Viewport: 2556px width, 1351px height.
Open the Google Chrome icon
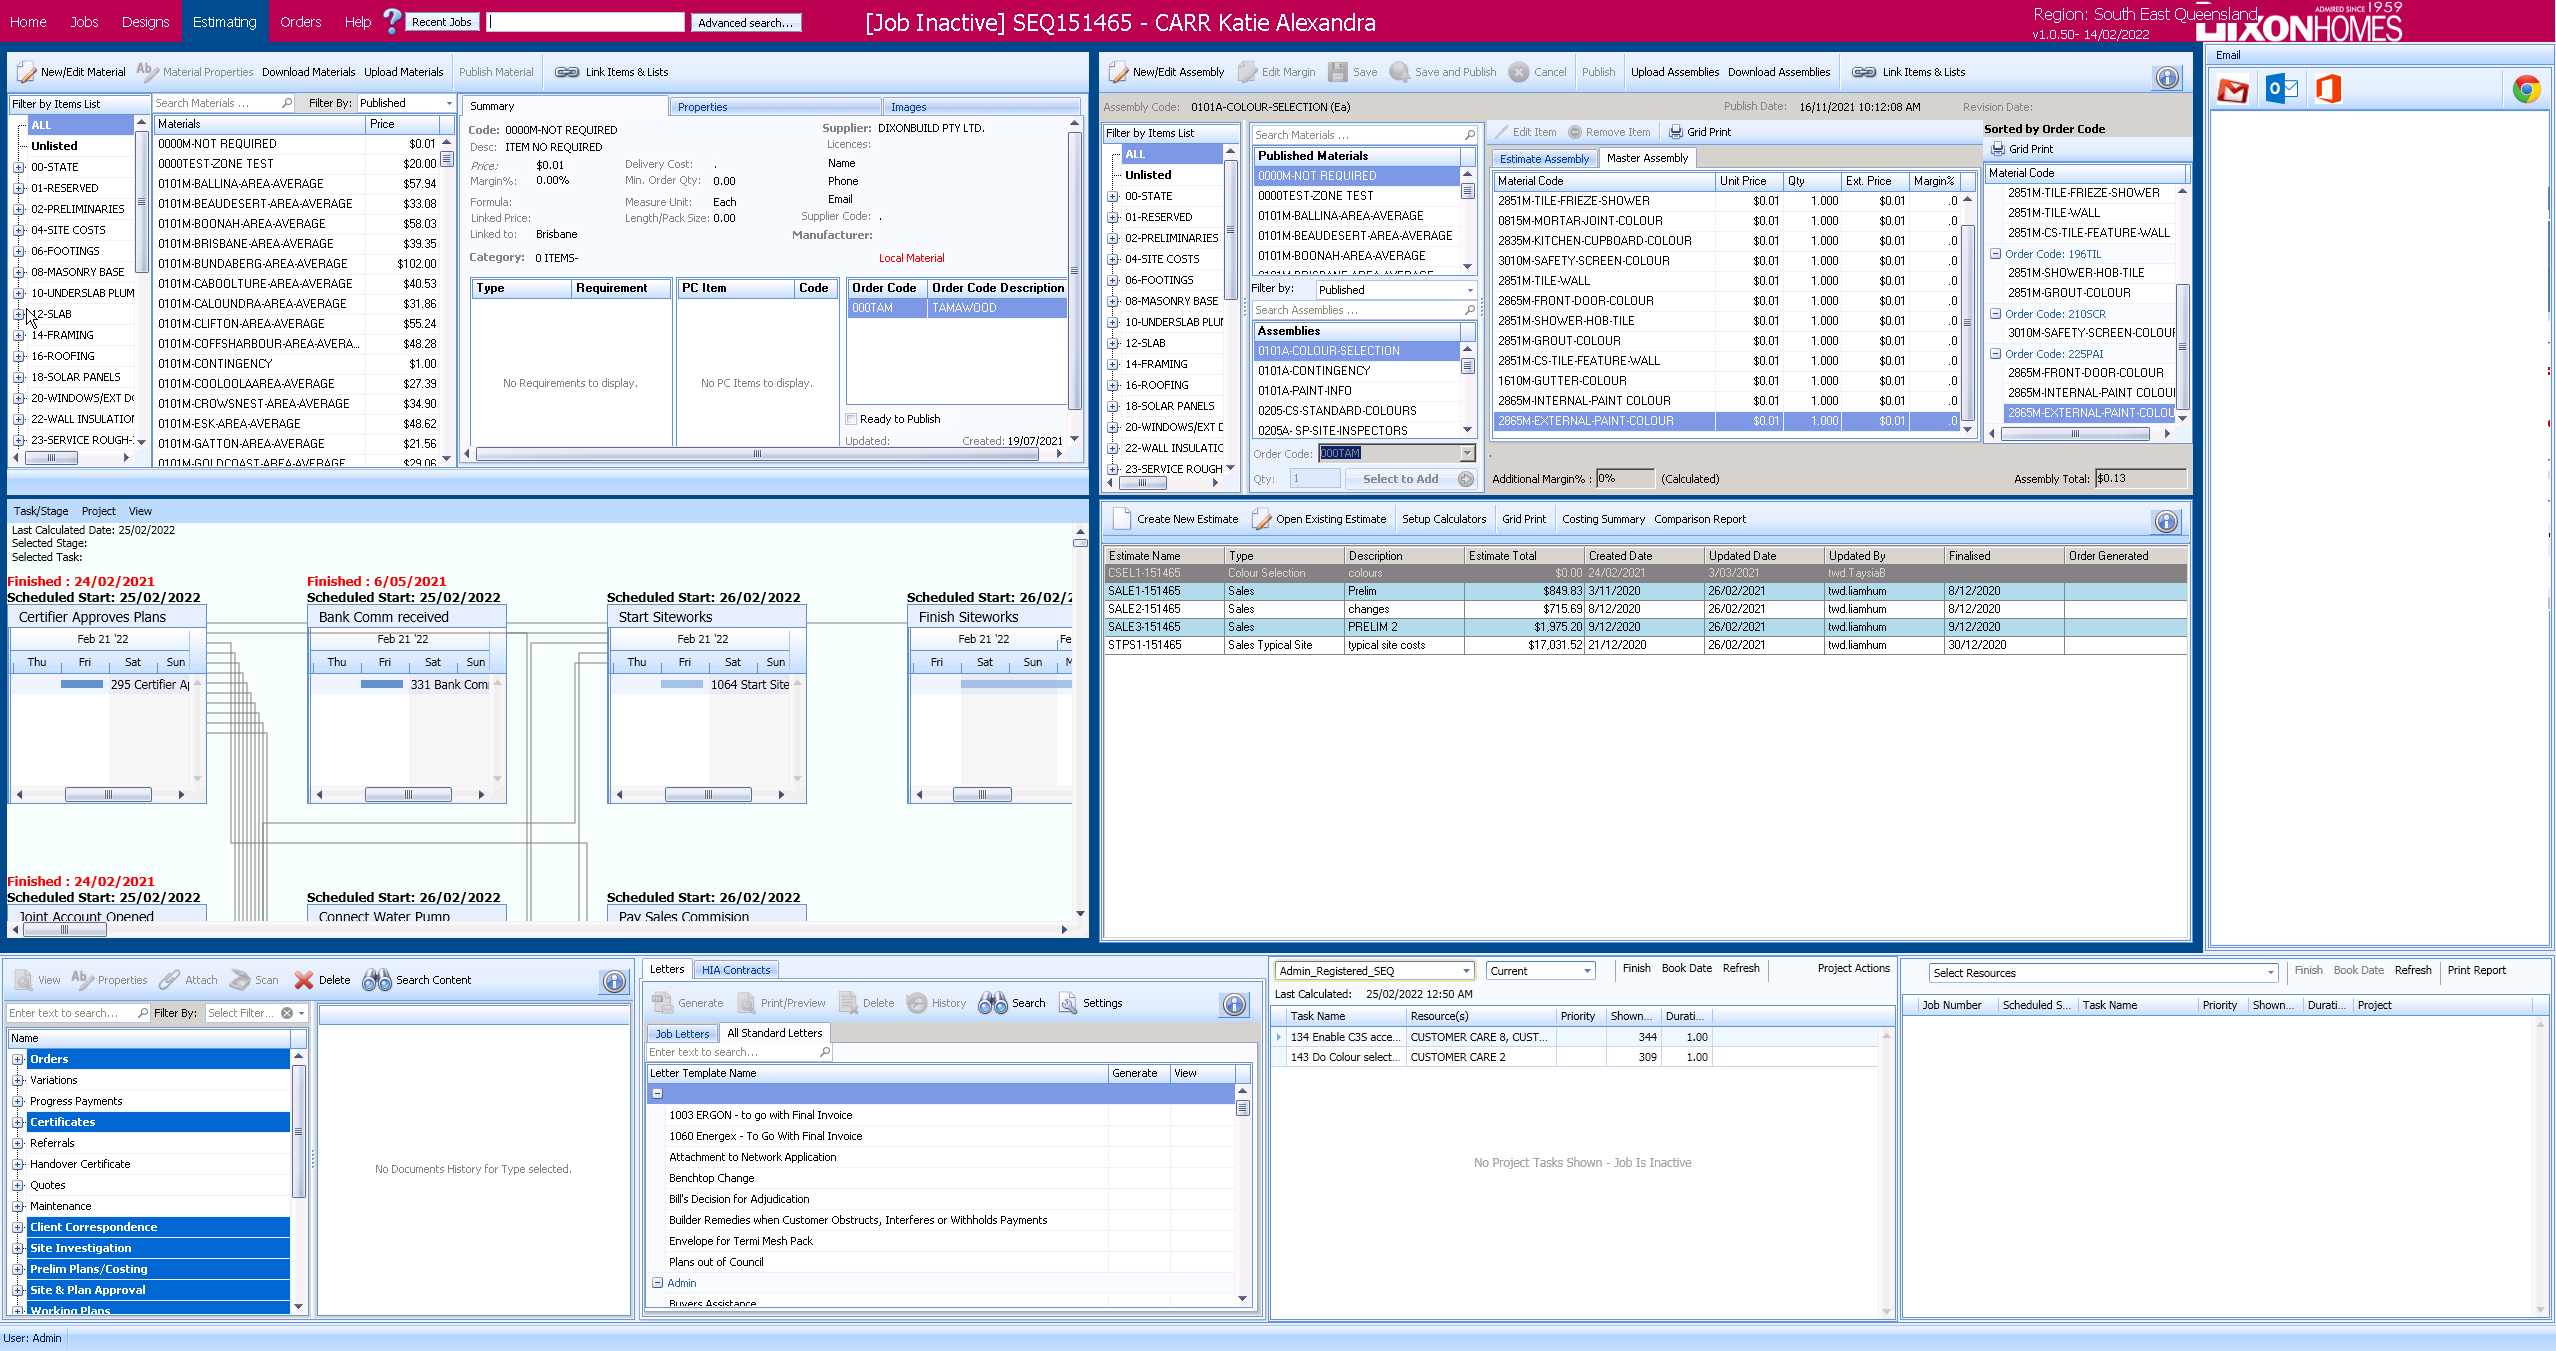tap(2526, 90)
